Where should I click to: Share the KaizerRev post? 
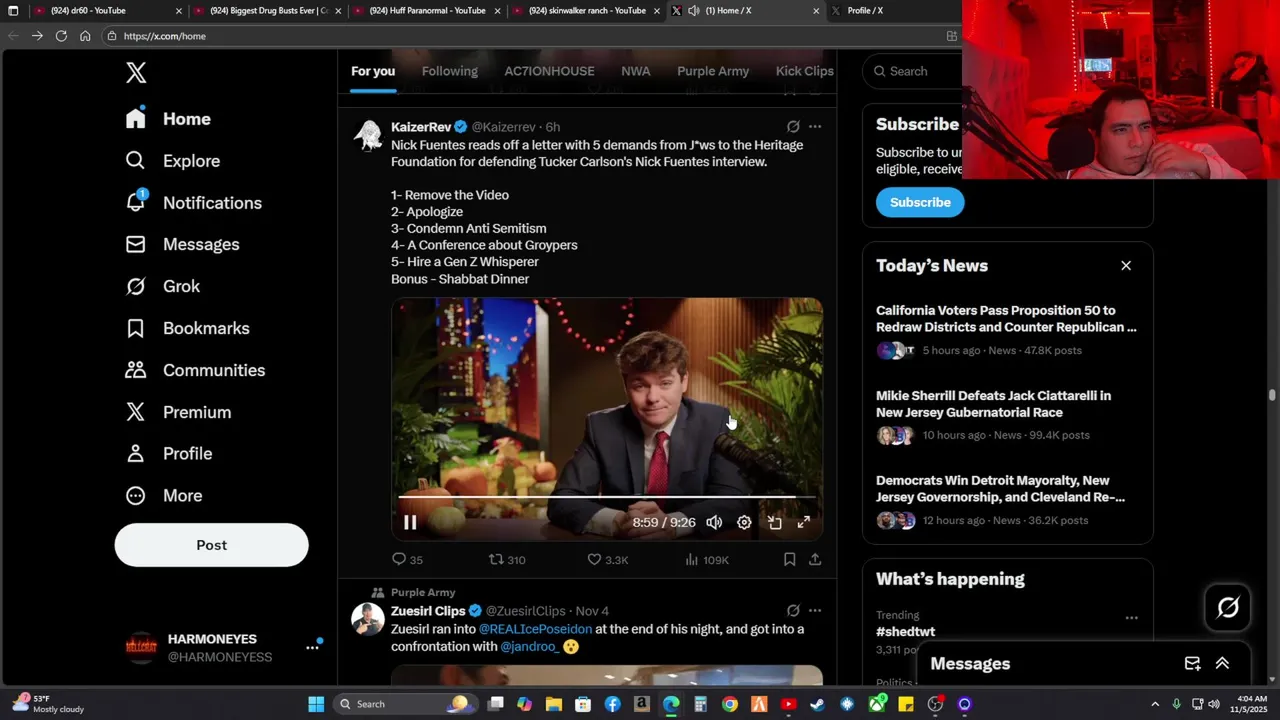click(x=815, y=560)
